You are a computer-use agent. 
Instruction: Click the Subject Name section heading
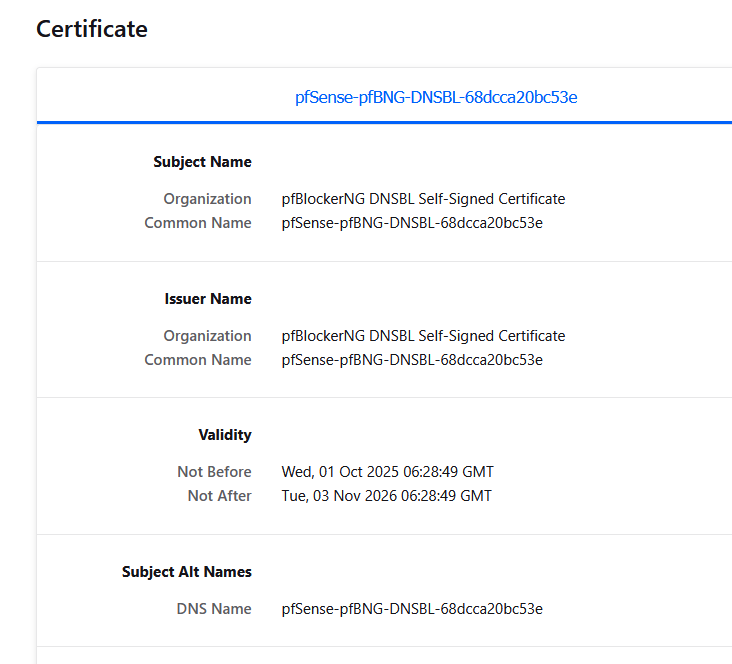(202, 162)
